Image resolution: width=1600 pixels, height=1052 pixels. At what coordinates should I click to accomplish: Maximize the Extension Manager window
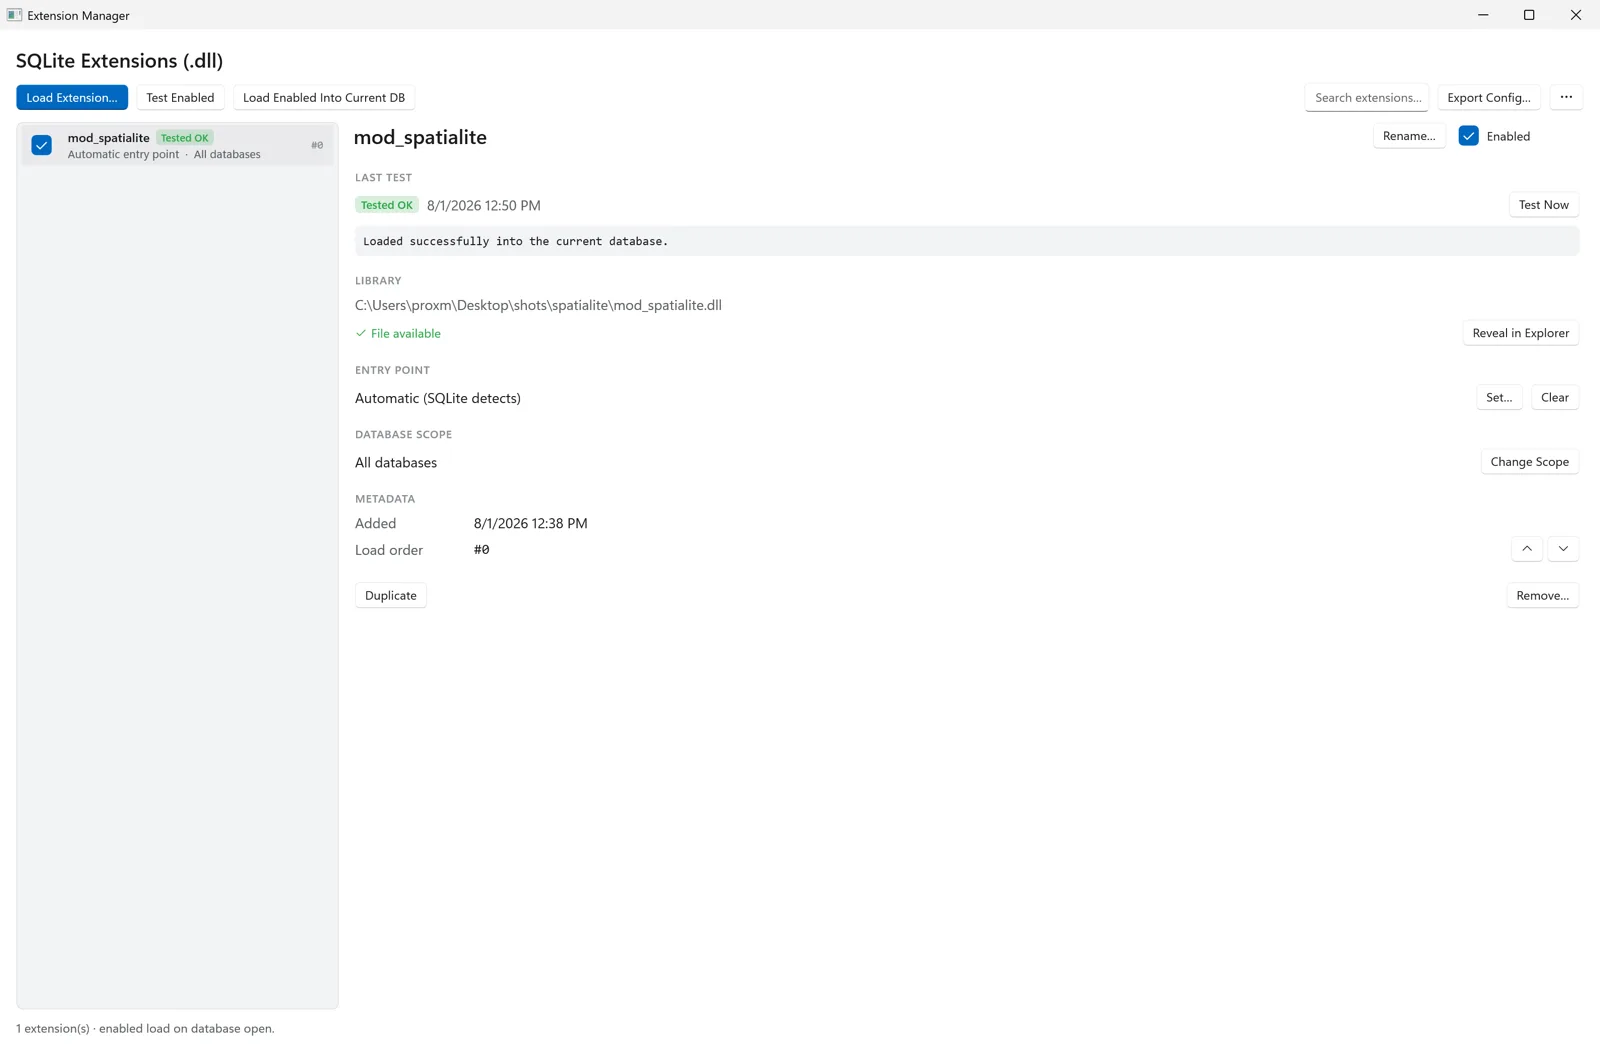pos(1529,15)
